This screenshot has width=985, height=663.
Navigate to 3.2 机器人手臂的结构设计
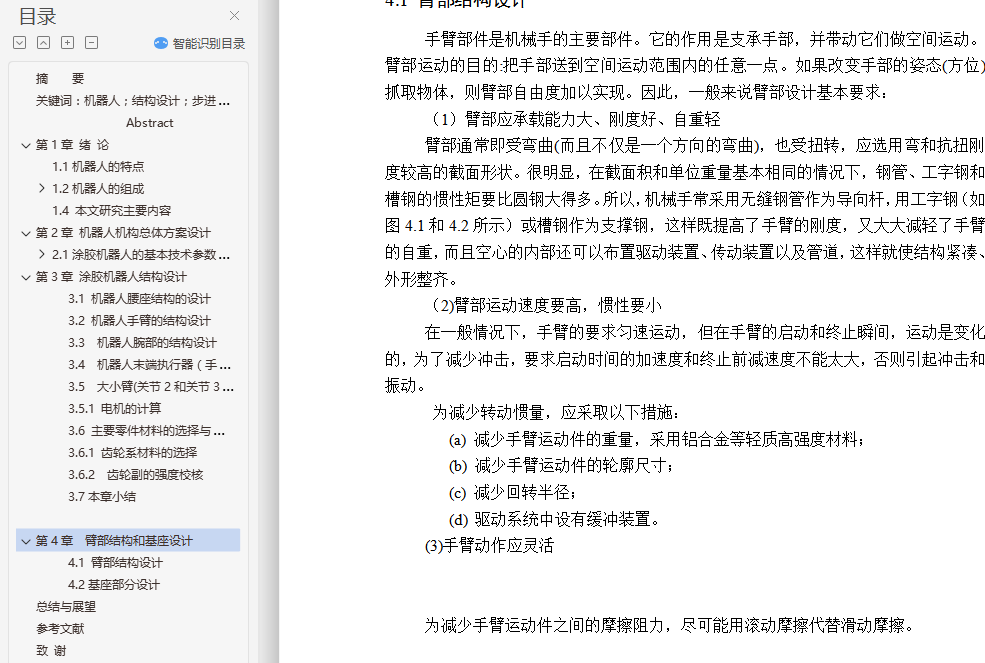(x=139, y=321)
